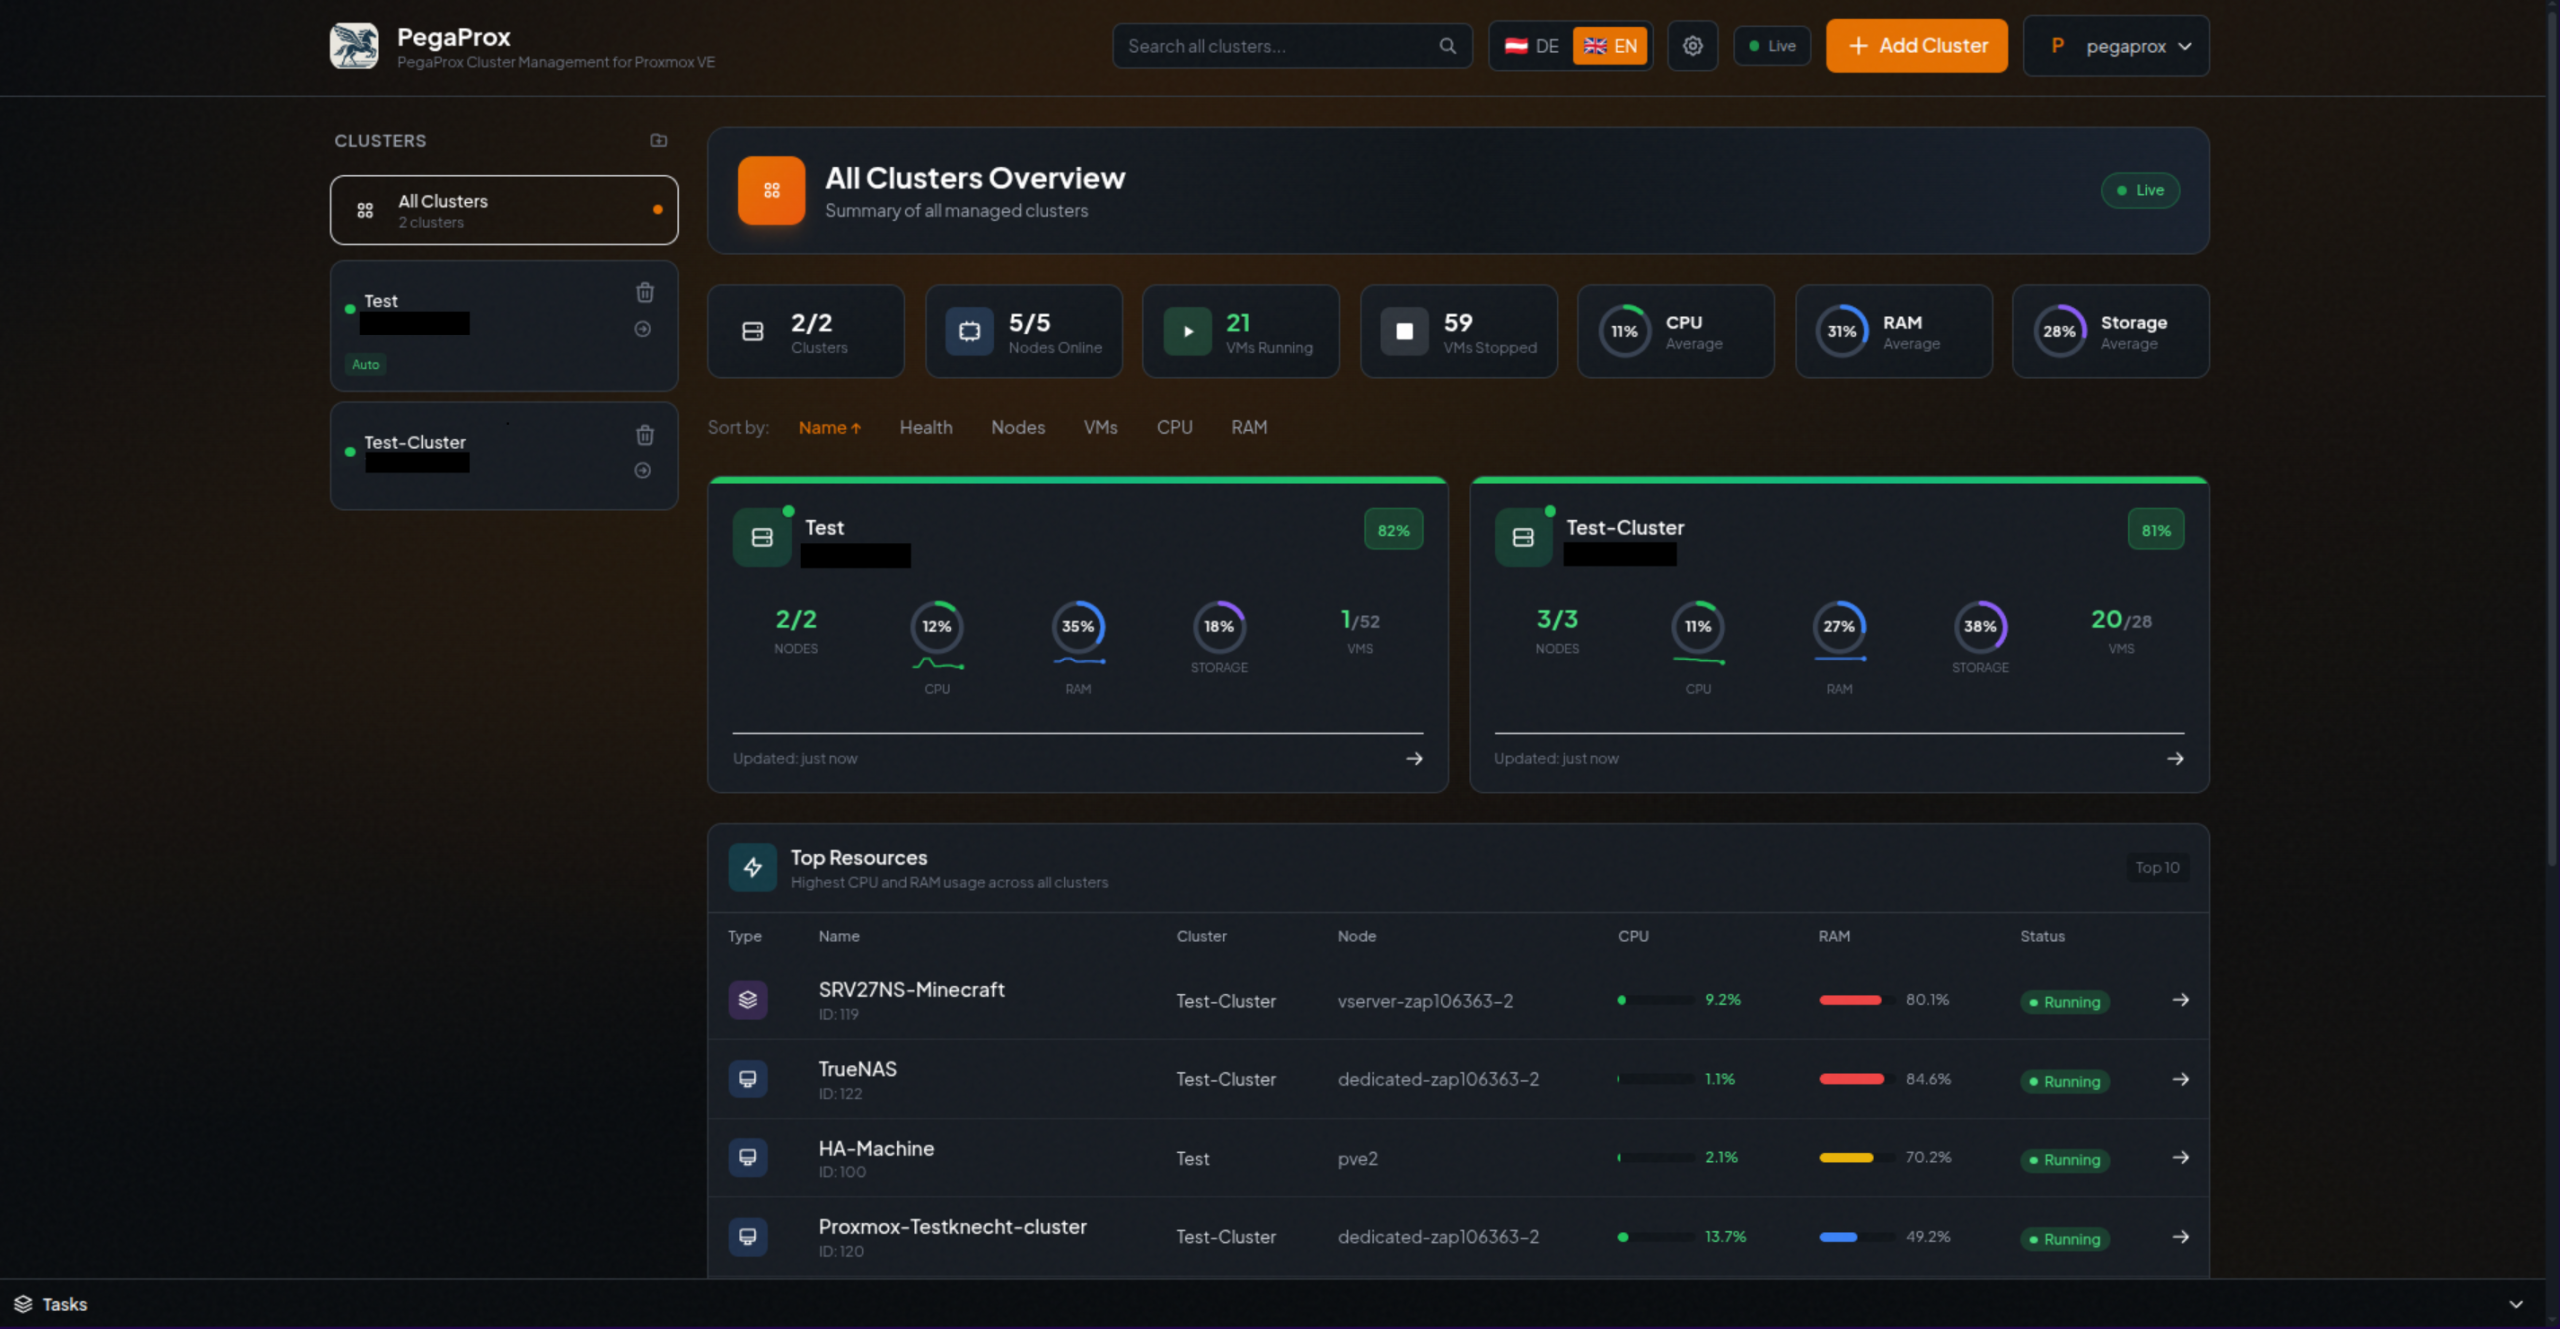Click the TrueNAS RAM usage bar
The width and height of the screenshot is (2560, 1329).
(1851, 1079)
